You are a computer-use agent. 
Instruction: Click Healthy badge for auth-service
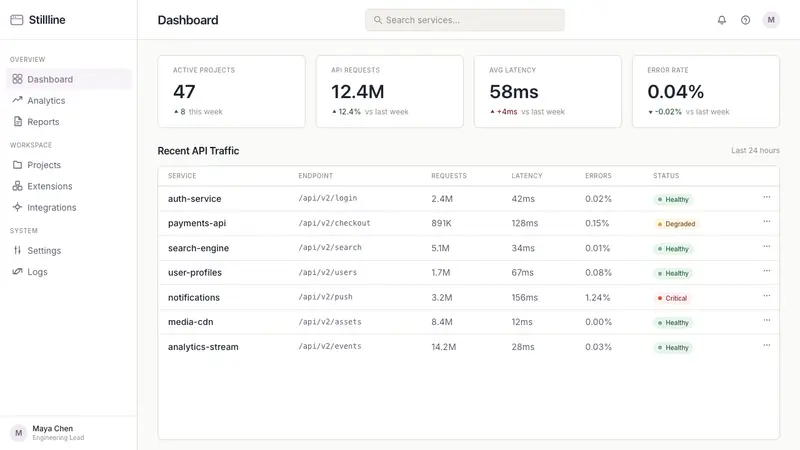[673, 199]
